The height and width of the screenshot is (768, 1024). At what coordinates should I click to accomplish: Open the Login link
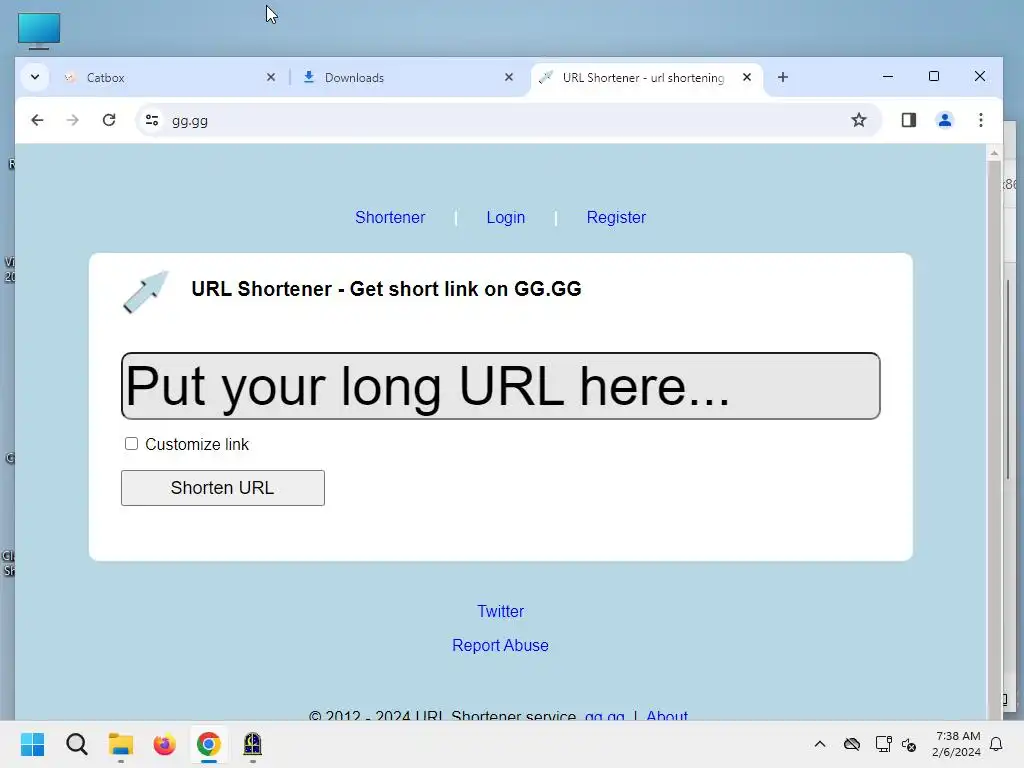coord(505,217)
